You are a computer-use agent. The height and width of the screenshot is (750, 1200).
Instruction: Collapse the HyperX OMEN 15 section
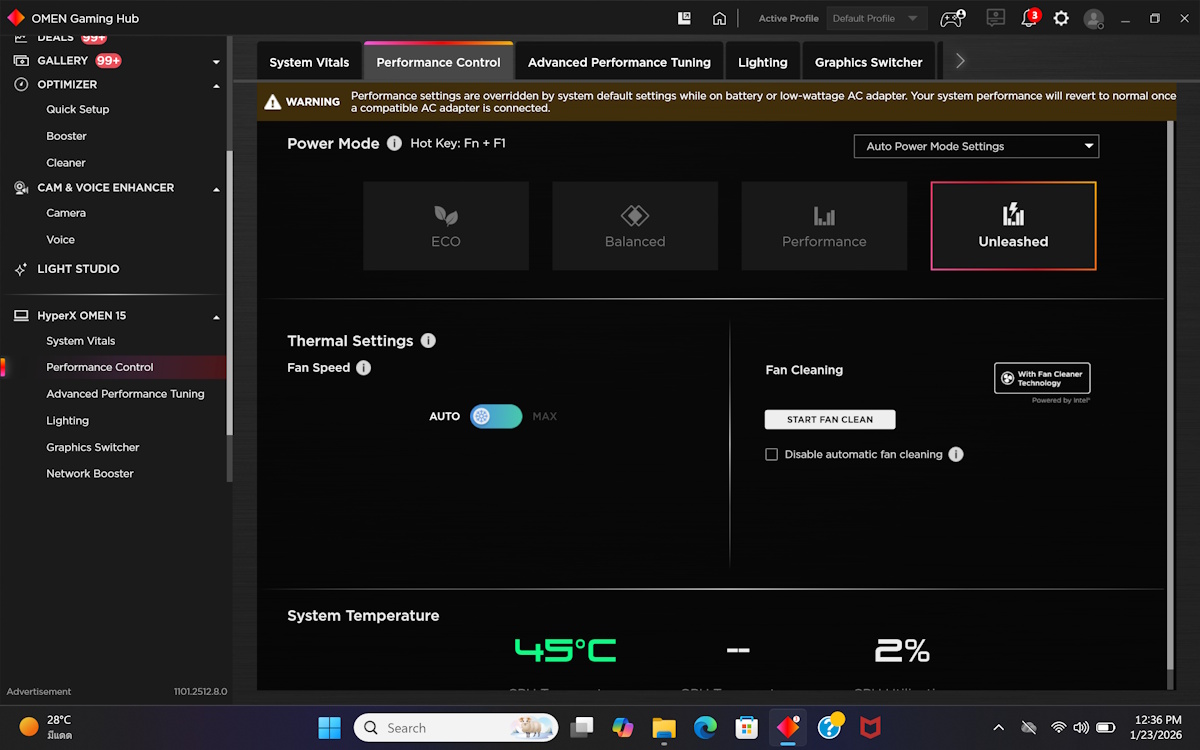(216, 317)
